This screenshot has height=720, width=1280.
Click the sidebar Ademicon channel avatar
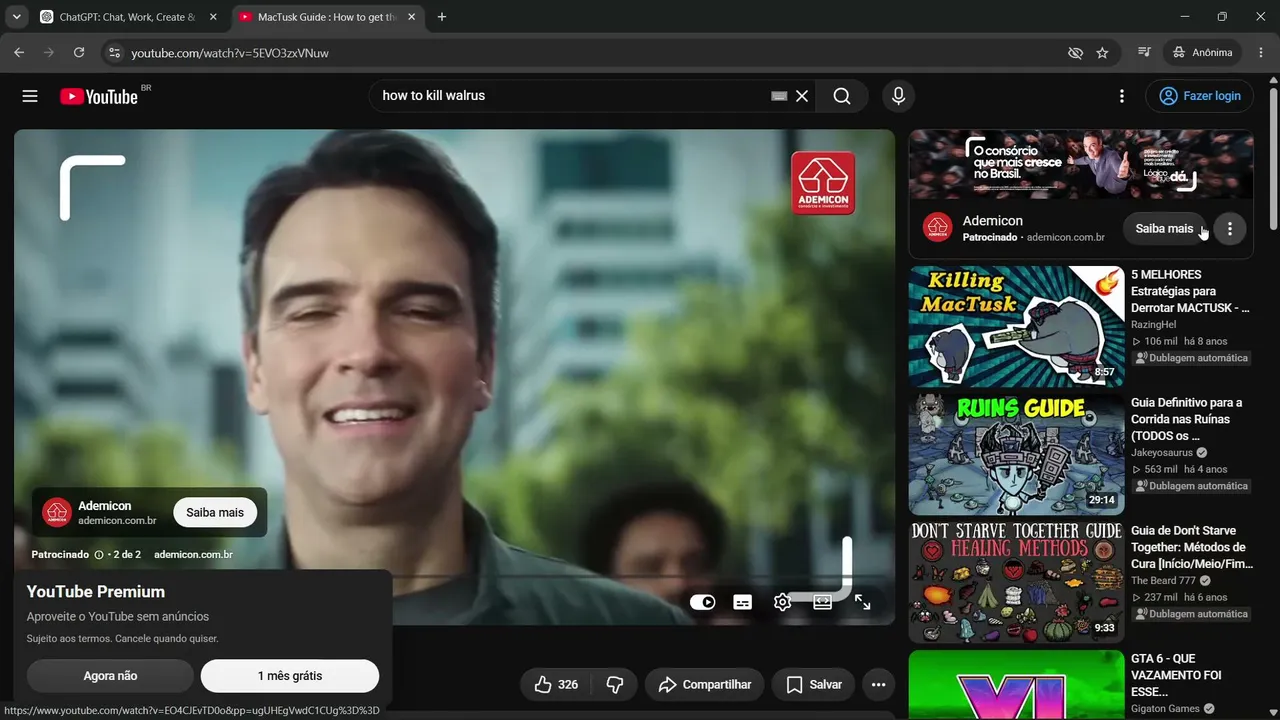point(937,228)
